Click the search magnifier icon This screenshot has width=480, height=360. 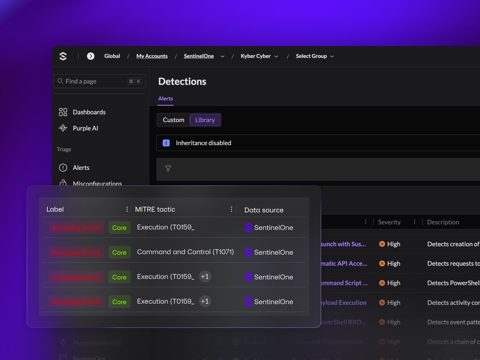tap(60, 81)
